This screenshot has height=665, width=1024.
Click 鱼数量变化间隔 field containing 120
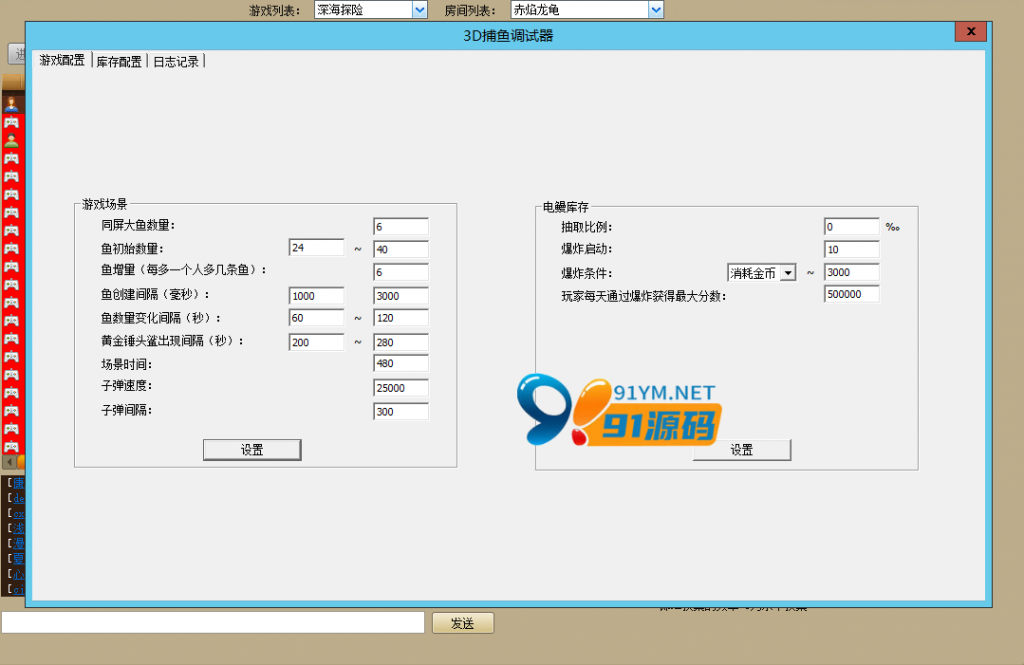point(401,318)
